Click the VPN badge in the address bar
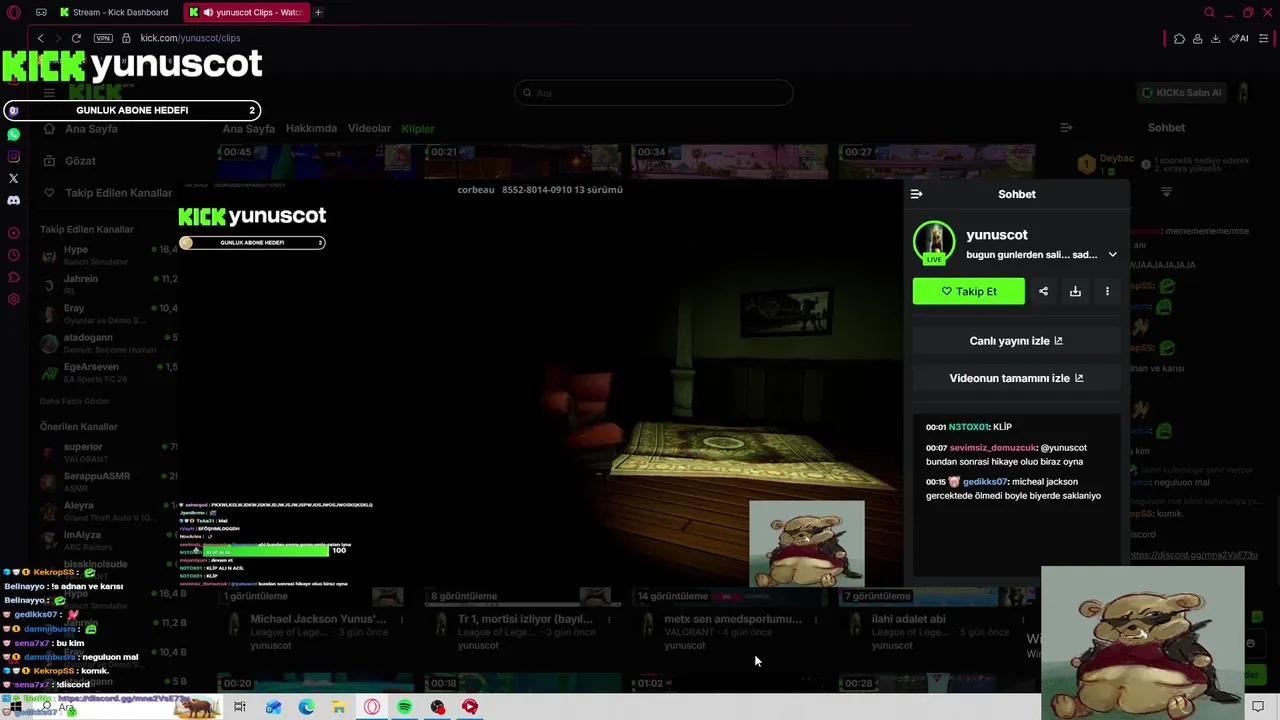This screenshot has width=1280, height=720. tap(103, 38)
